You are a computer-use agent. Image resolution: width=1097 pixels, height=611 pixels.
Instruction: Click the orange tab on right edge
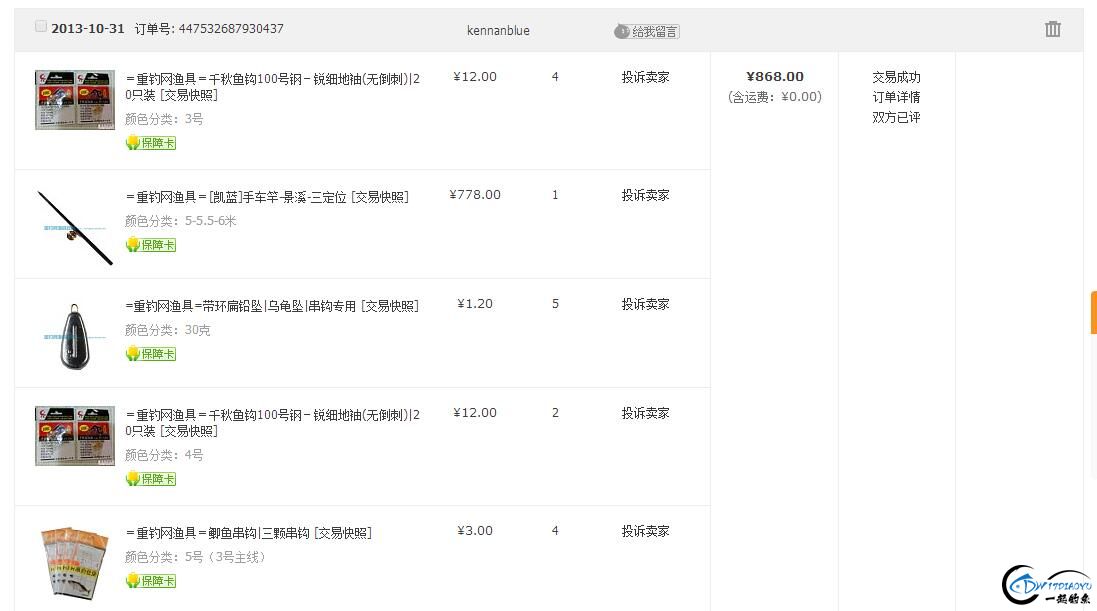tap(1094, 313)
